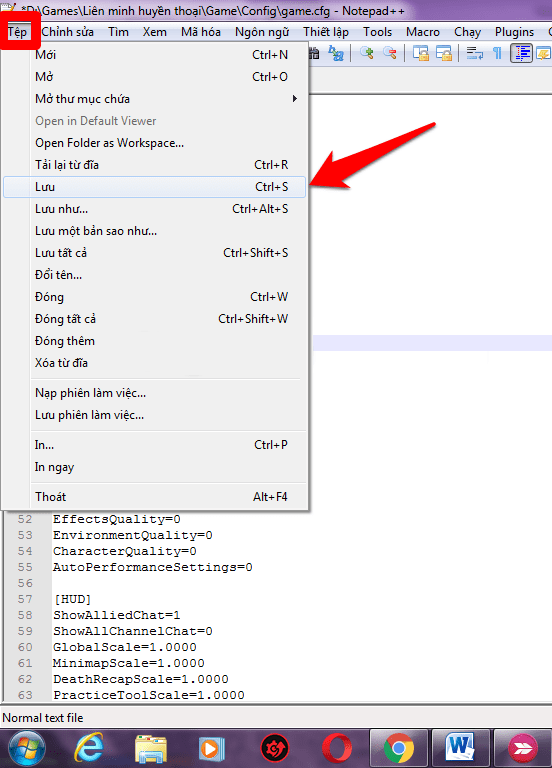This screenshot has height=768, width=552.
Task: Click Đóng tất cả menu item
Action: click(155, 319)
